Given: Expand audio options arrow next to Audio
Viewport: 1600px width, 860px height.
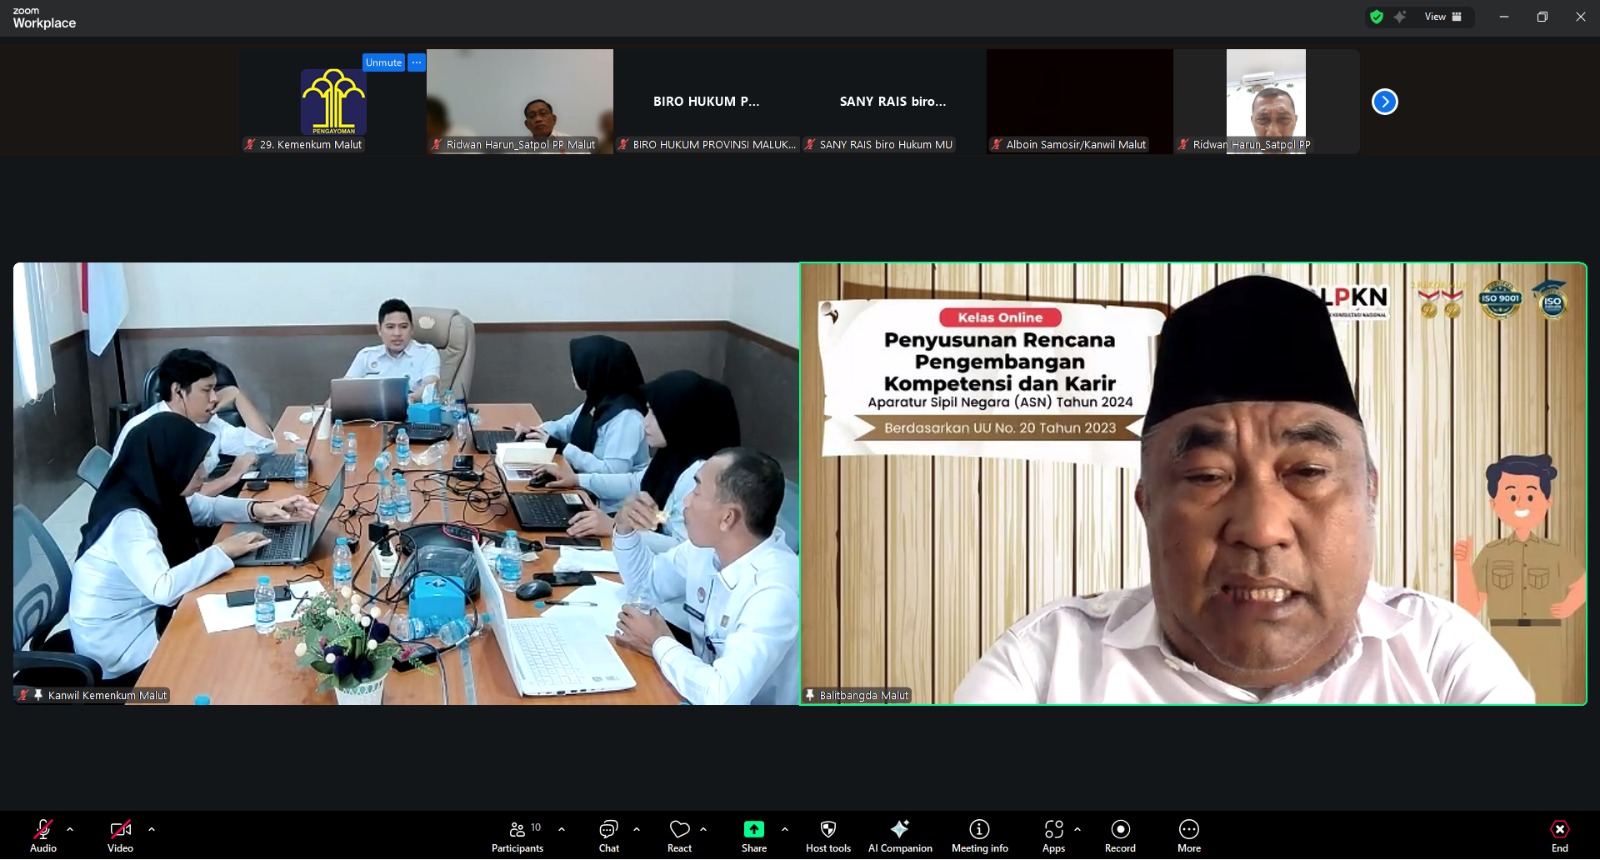Looking at the screenshot, I should click(70, 829).
